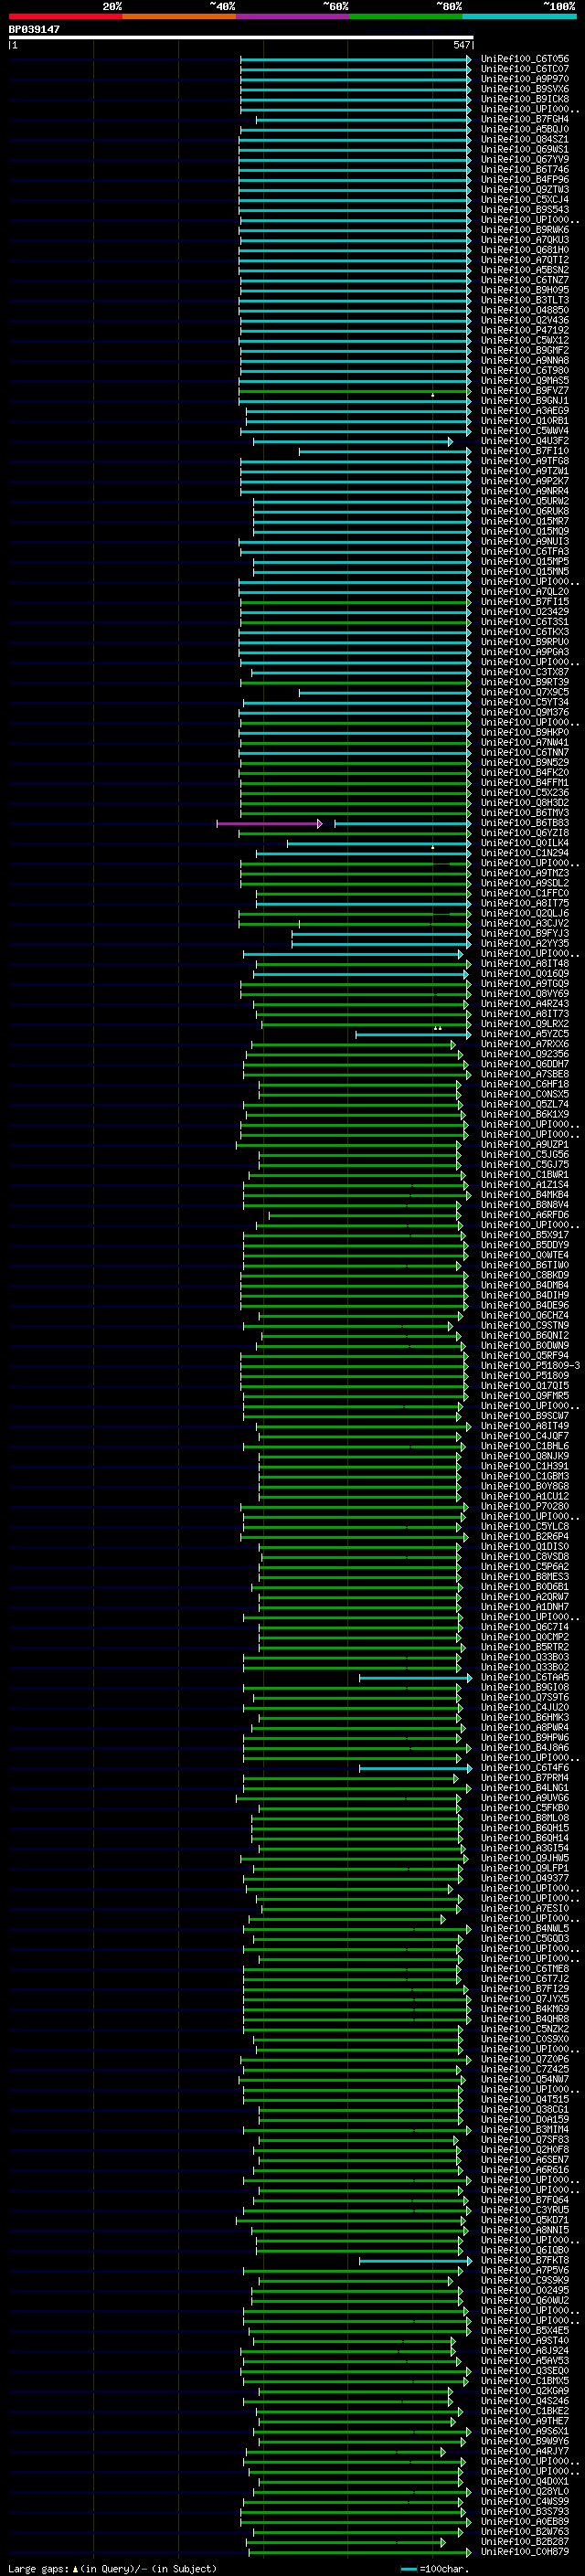This screenshot has width=585, height=2576.
Task: Click hit label UniRef100_Q681H0
Action: (x=524, y=250)
